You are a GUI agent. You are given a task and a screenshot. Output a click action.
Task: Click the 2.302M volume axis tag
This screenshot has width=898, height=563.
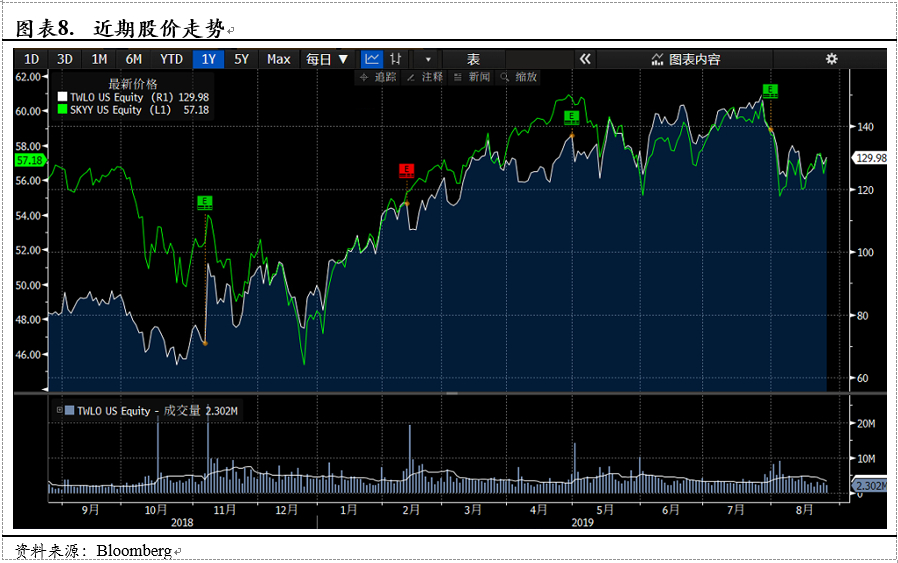[x=871, y=486]
